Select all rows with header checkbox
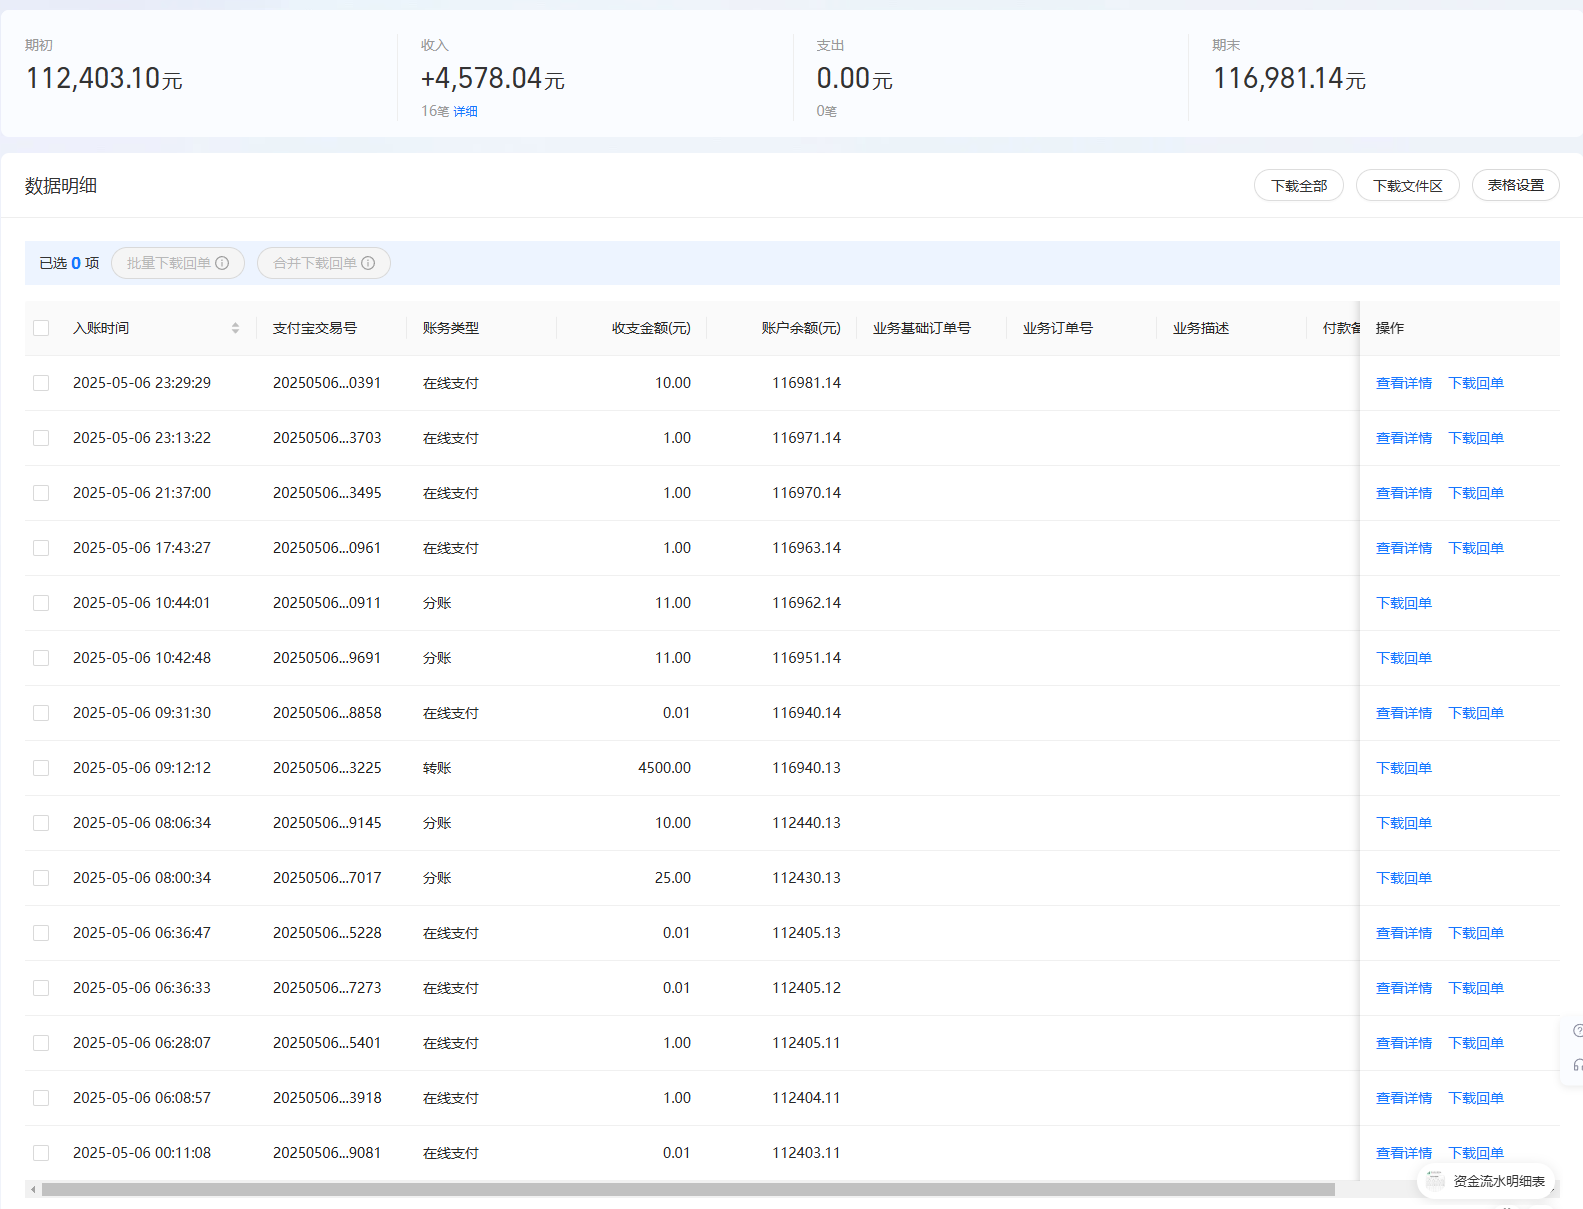 click(41, 328)
